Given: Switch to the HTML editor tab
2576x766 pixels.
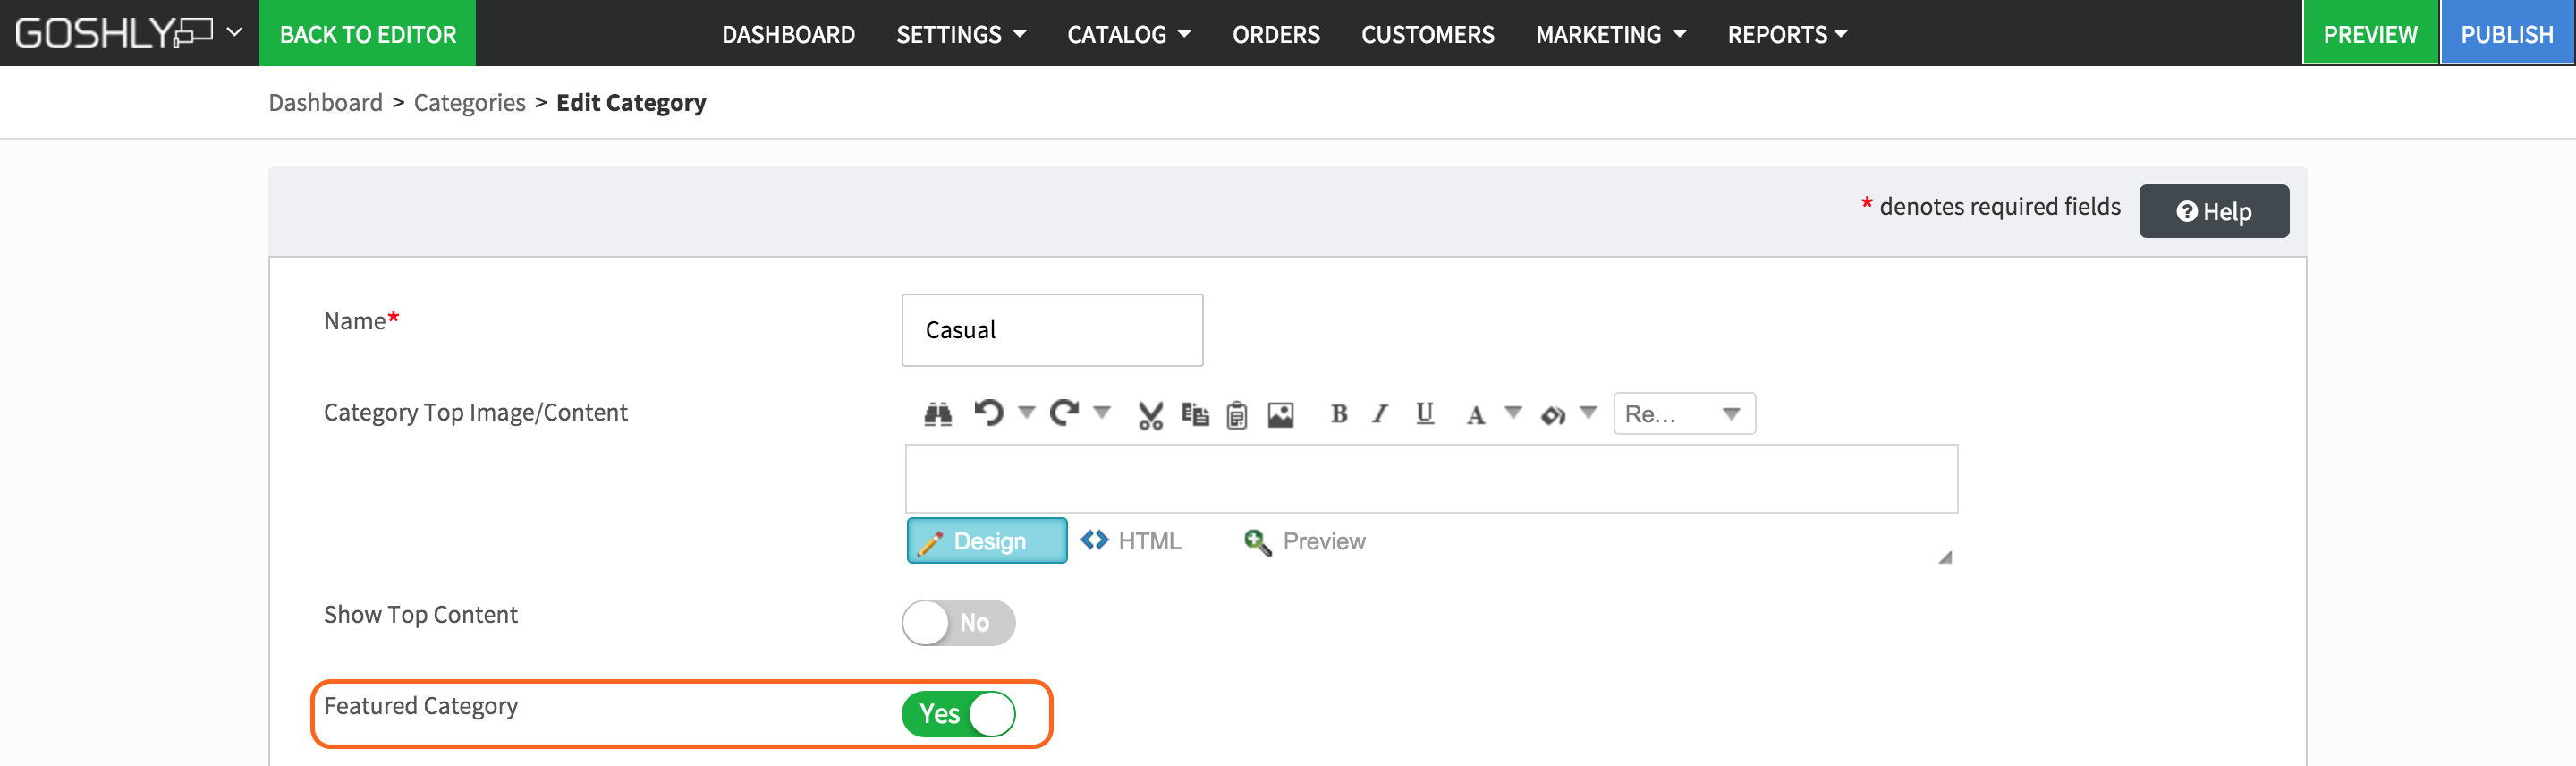Looking at the screenshot, I should click(x=1132, y=541).
